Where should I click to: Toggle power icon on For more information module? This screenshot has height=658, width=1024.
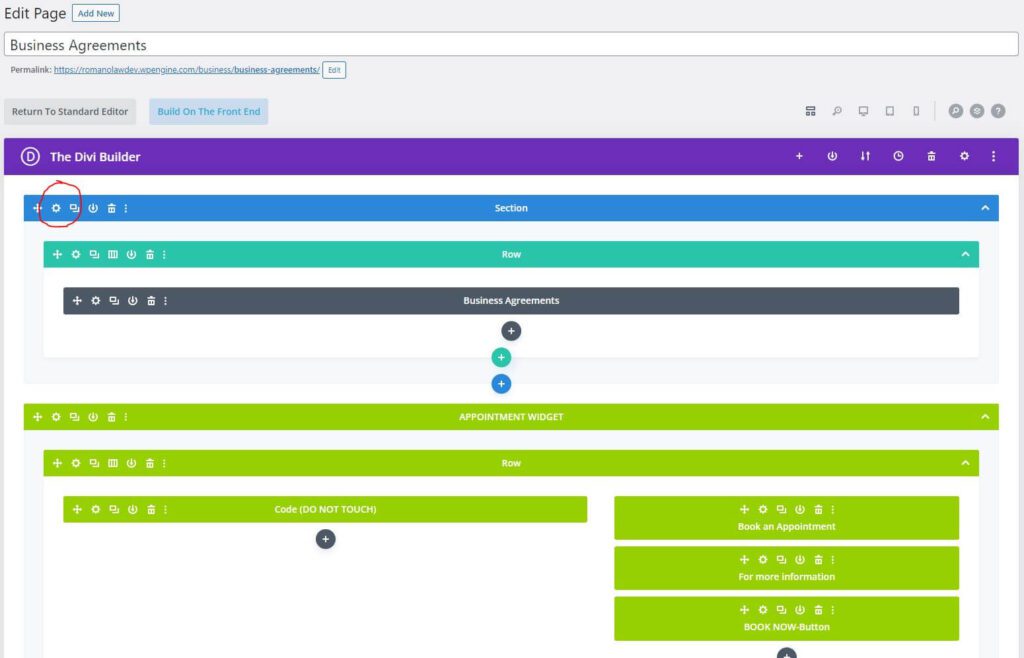800,560
